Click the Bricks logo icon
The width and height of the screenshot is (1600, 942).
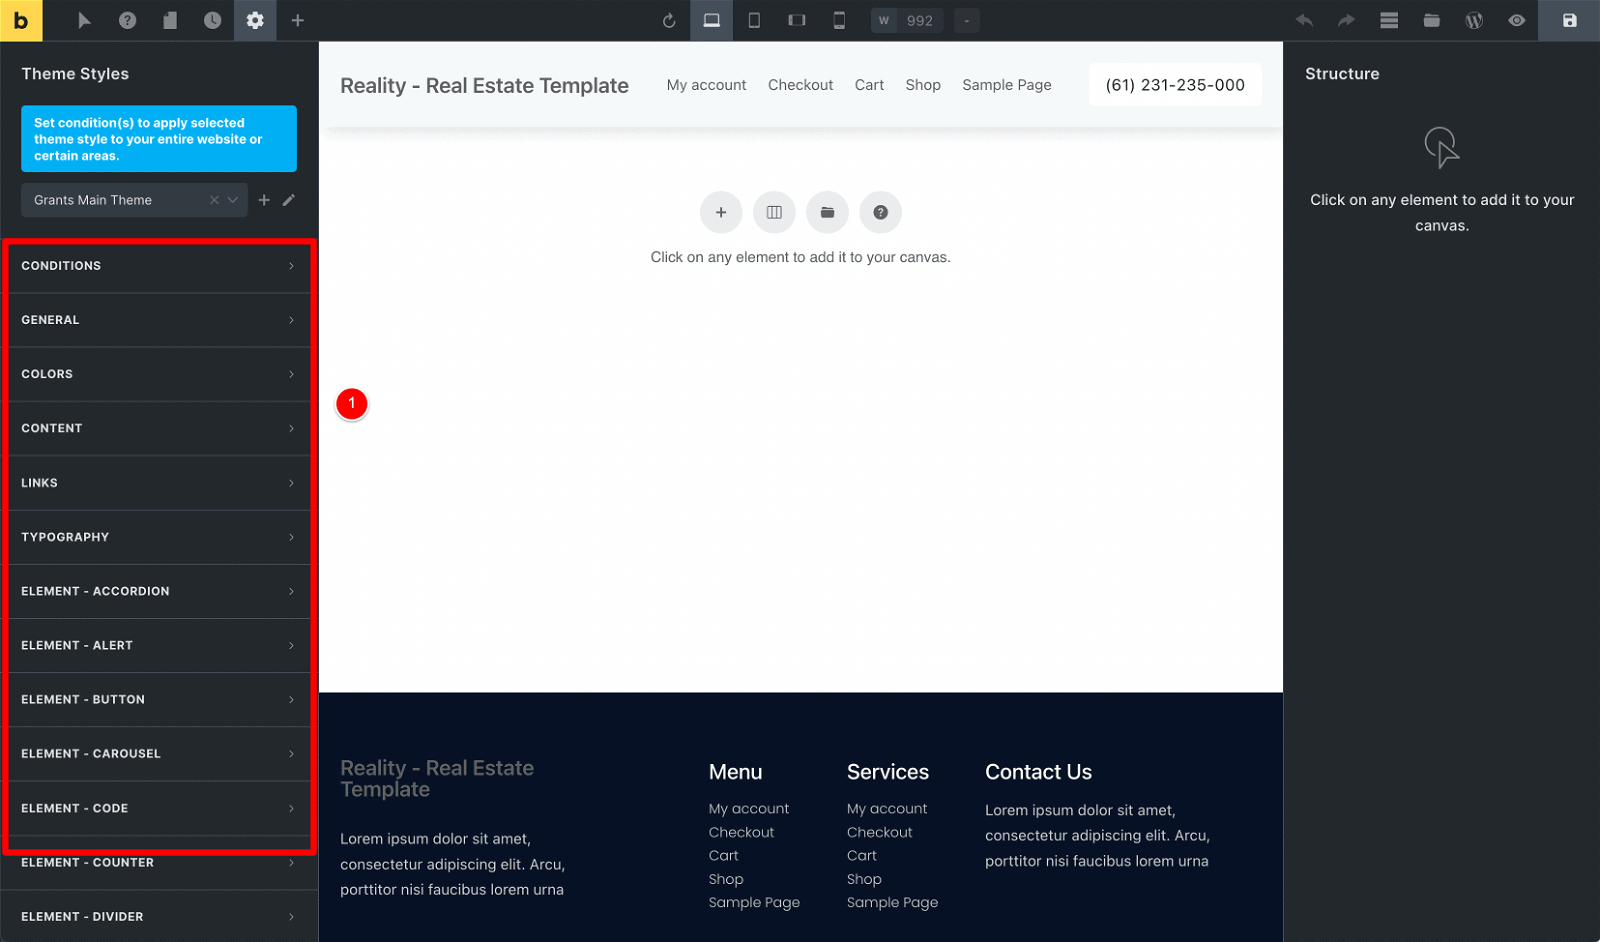coord(21,20)
